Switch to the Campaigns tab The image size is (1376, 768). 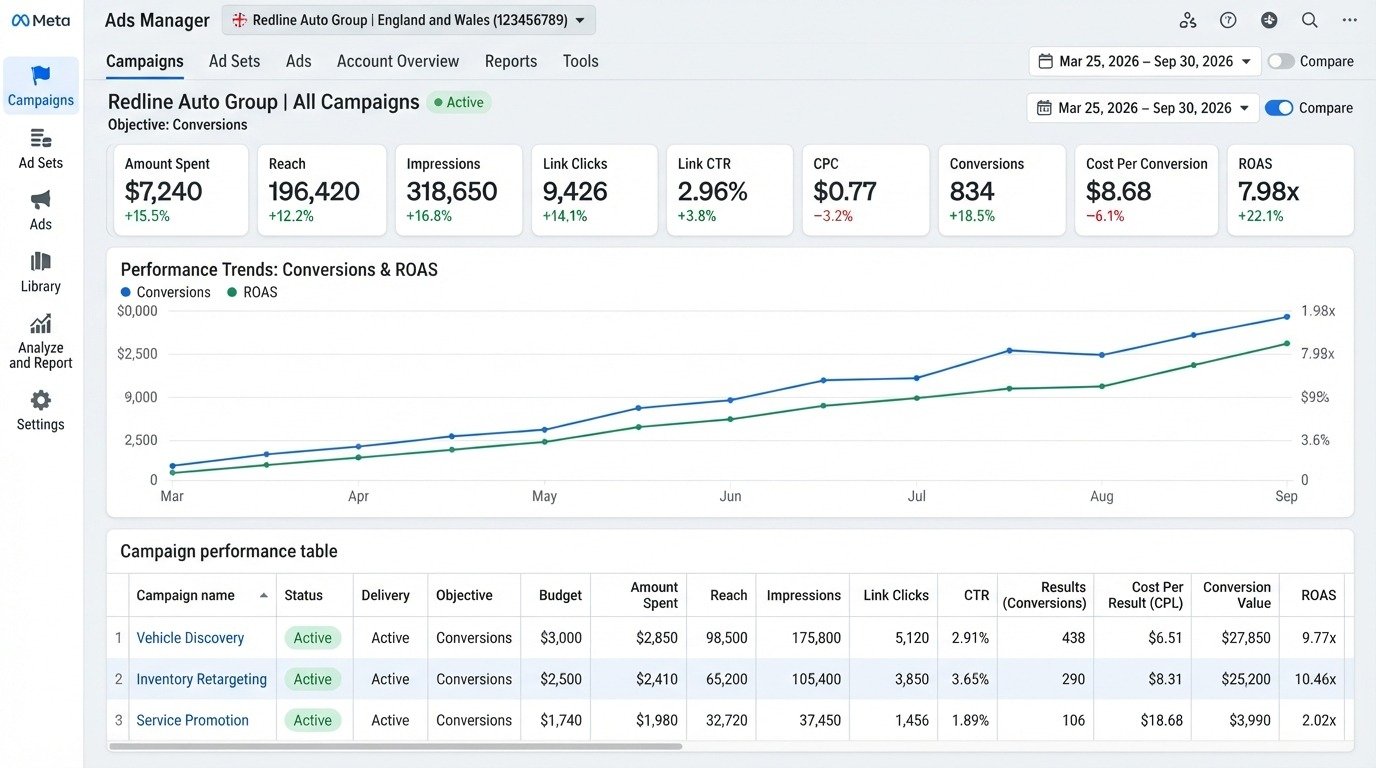(x=145, y=61)
